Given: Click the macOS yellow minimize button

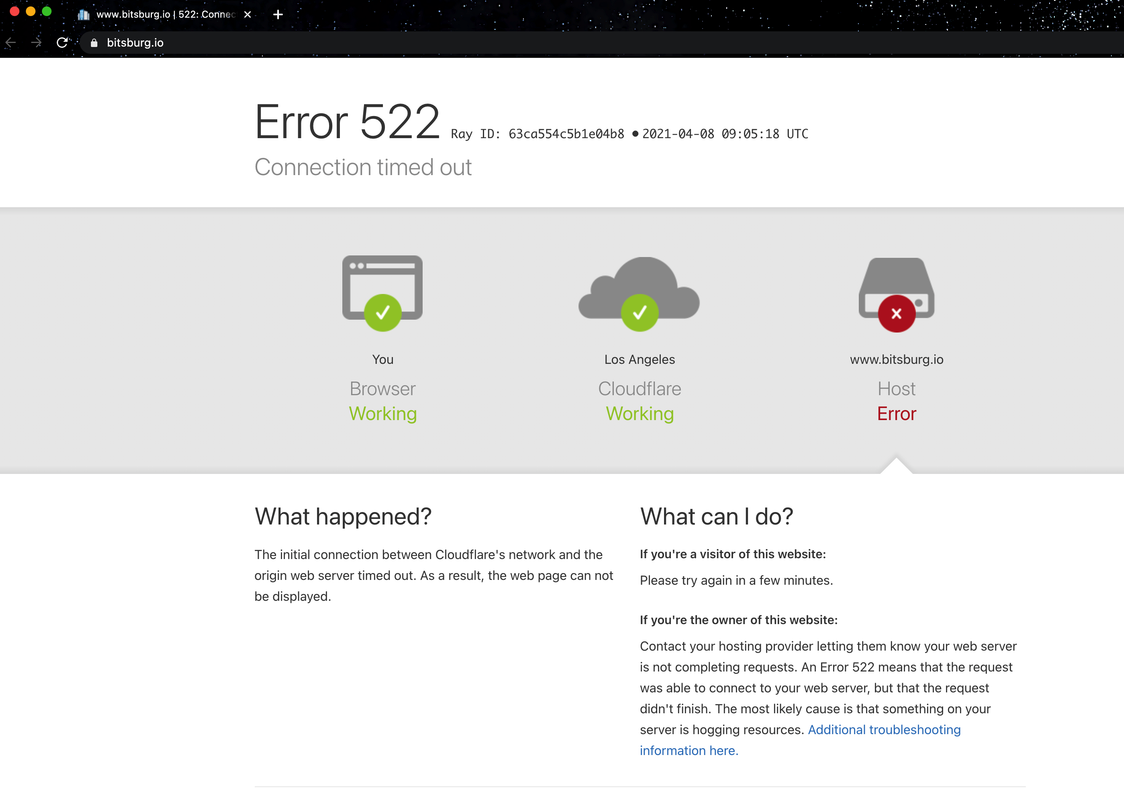Looking at the screenshot, I should (30, 11).
